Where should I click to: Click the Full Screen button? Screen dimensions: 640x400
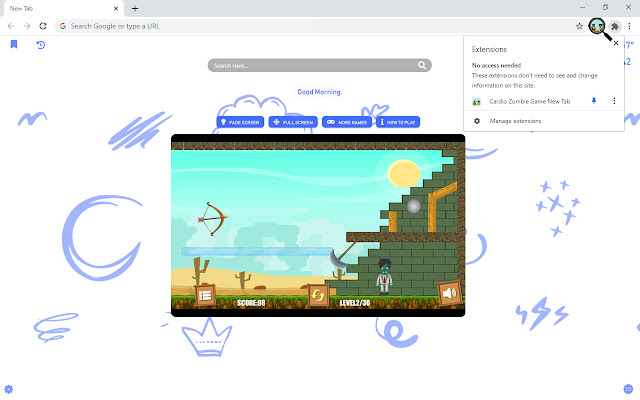(x=293, y=122)
